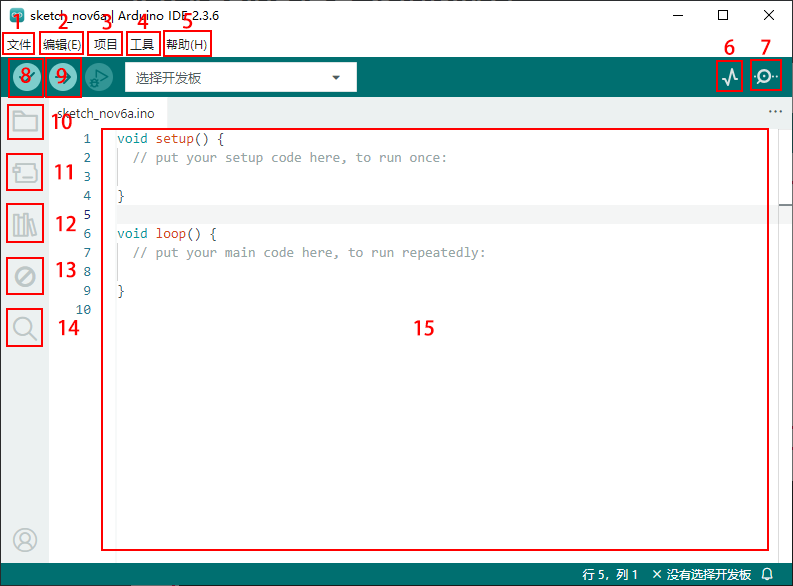This screenshot has height=586, width=793.
Task: Open the editor tab three-dots overflow menu
Action: point(775,111)
